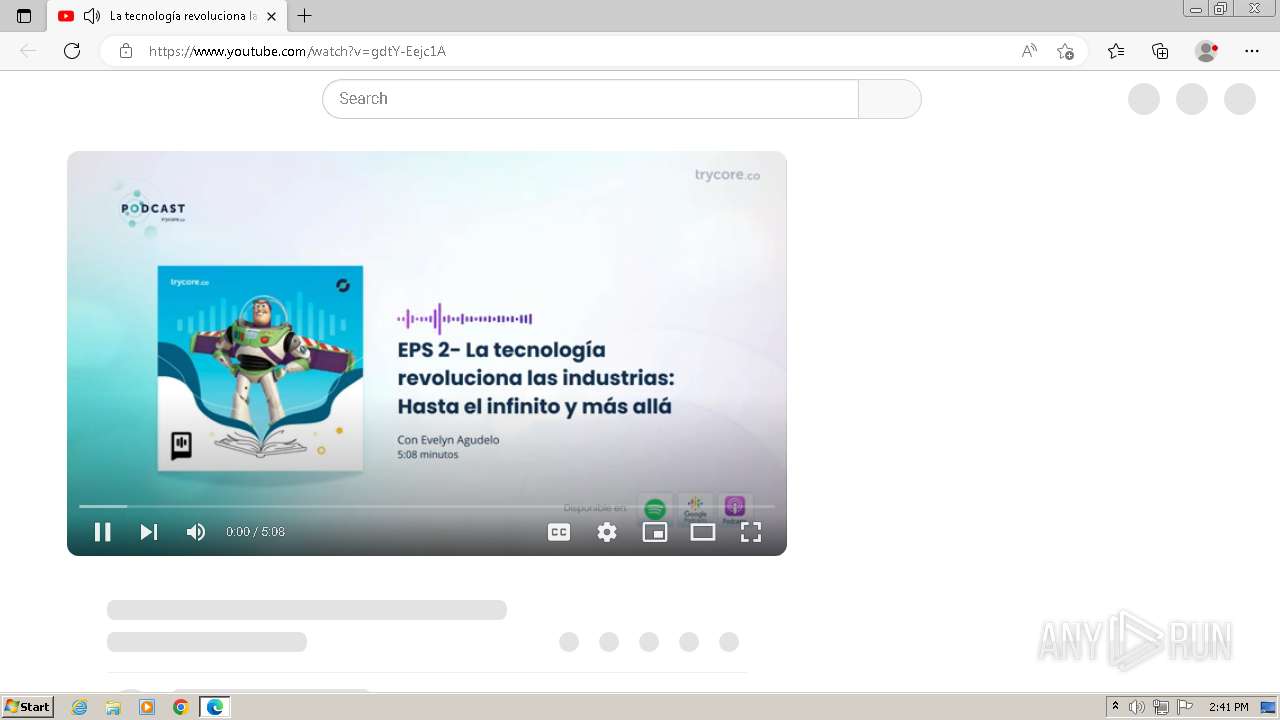The height and width of the screenshot is (720, 1280).
Task: Toggle closed captions on the video
Action: [559, 532]
